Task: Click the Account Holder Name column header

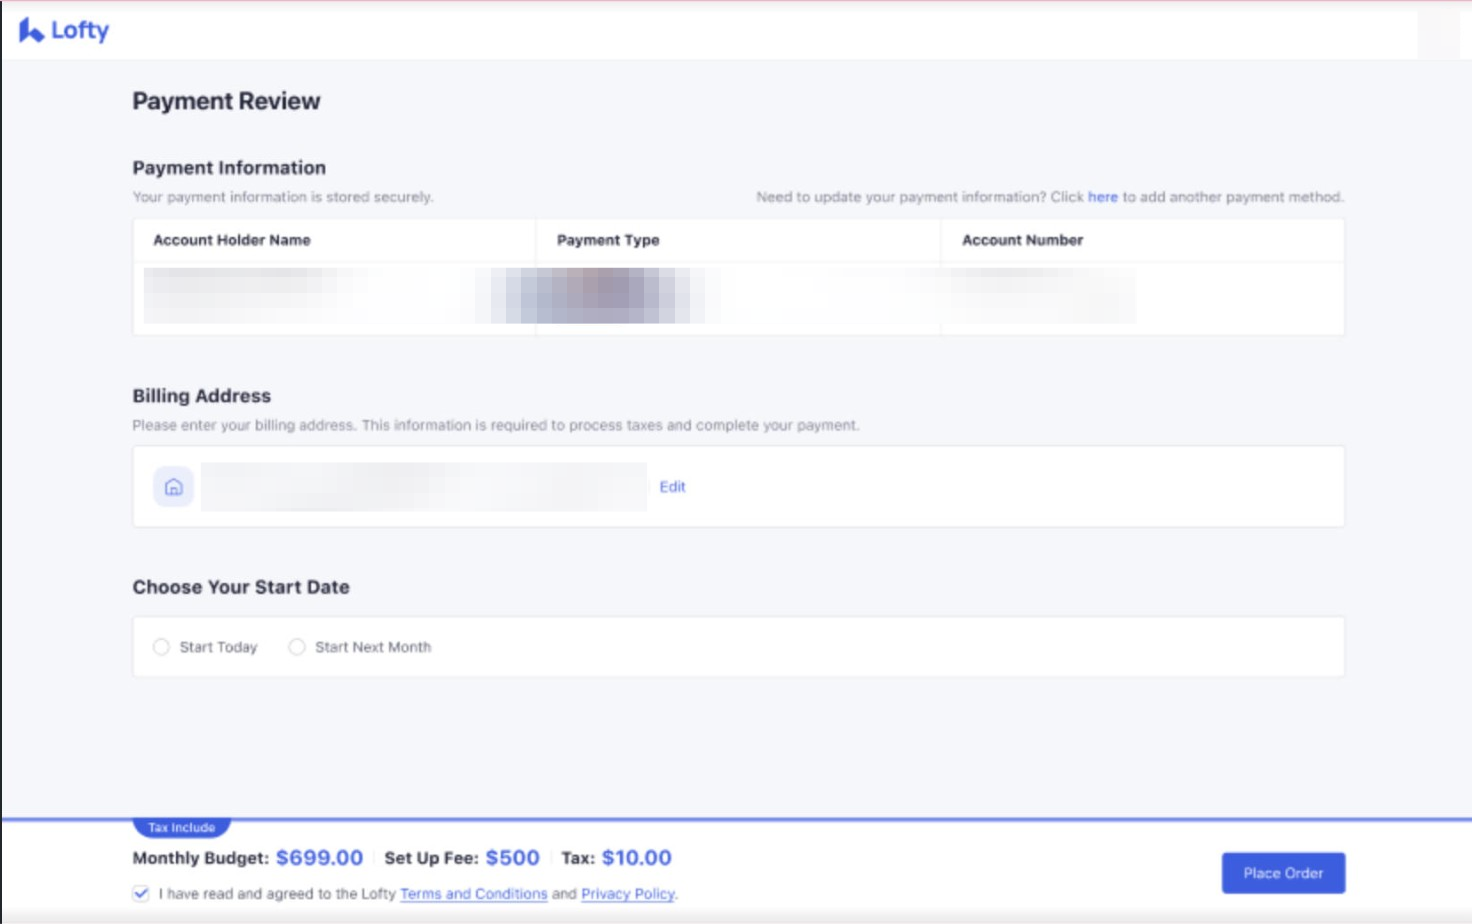Action: 232,240
